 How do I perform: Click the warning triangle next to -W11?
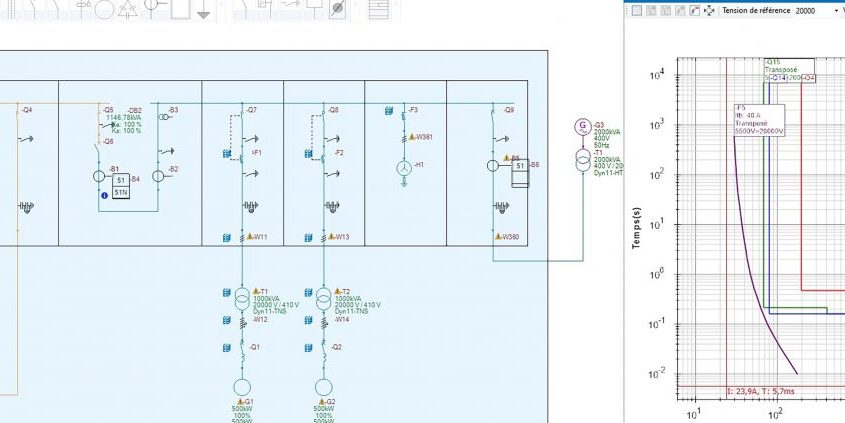coord(250,236)
